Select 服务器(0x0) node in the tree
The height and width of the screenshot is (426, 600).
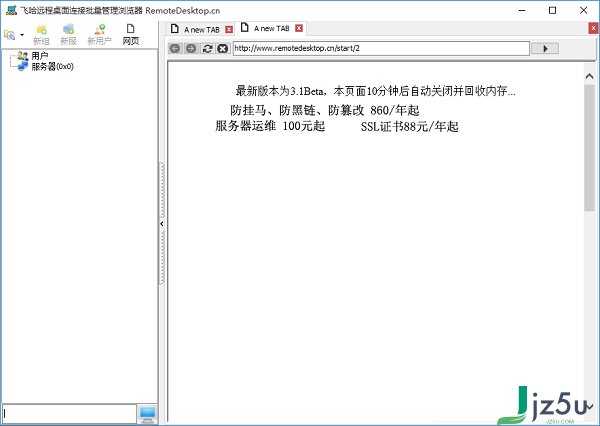coord(52,67)
